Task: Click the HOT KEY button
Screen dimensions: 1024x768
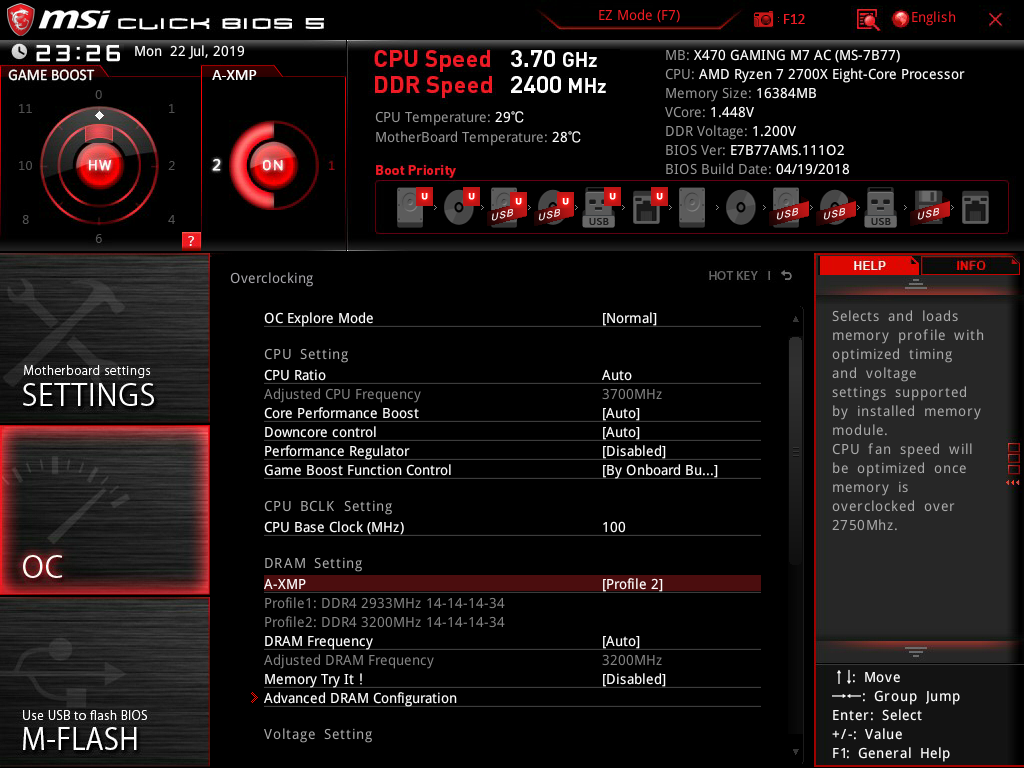Action: pyautogui.click(x=733, y=276)
